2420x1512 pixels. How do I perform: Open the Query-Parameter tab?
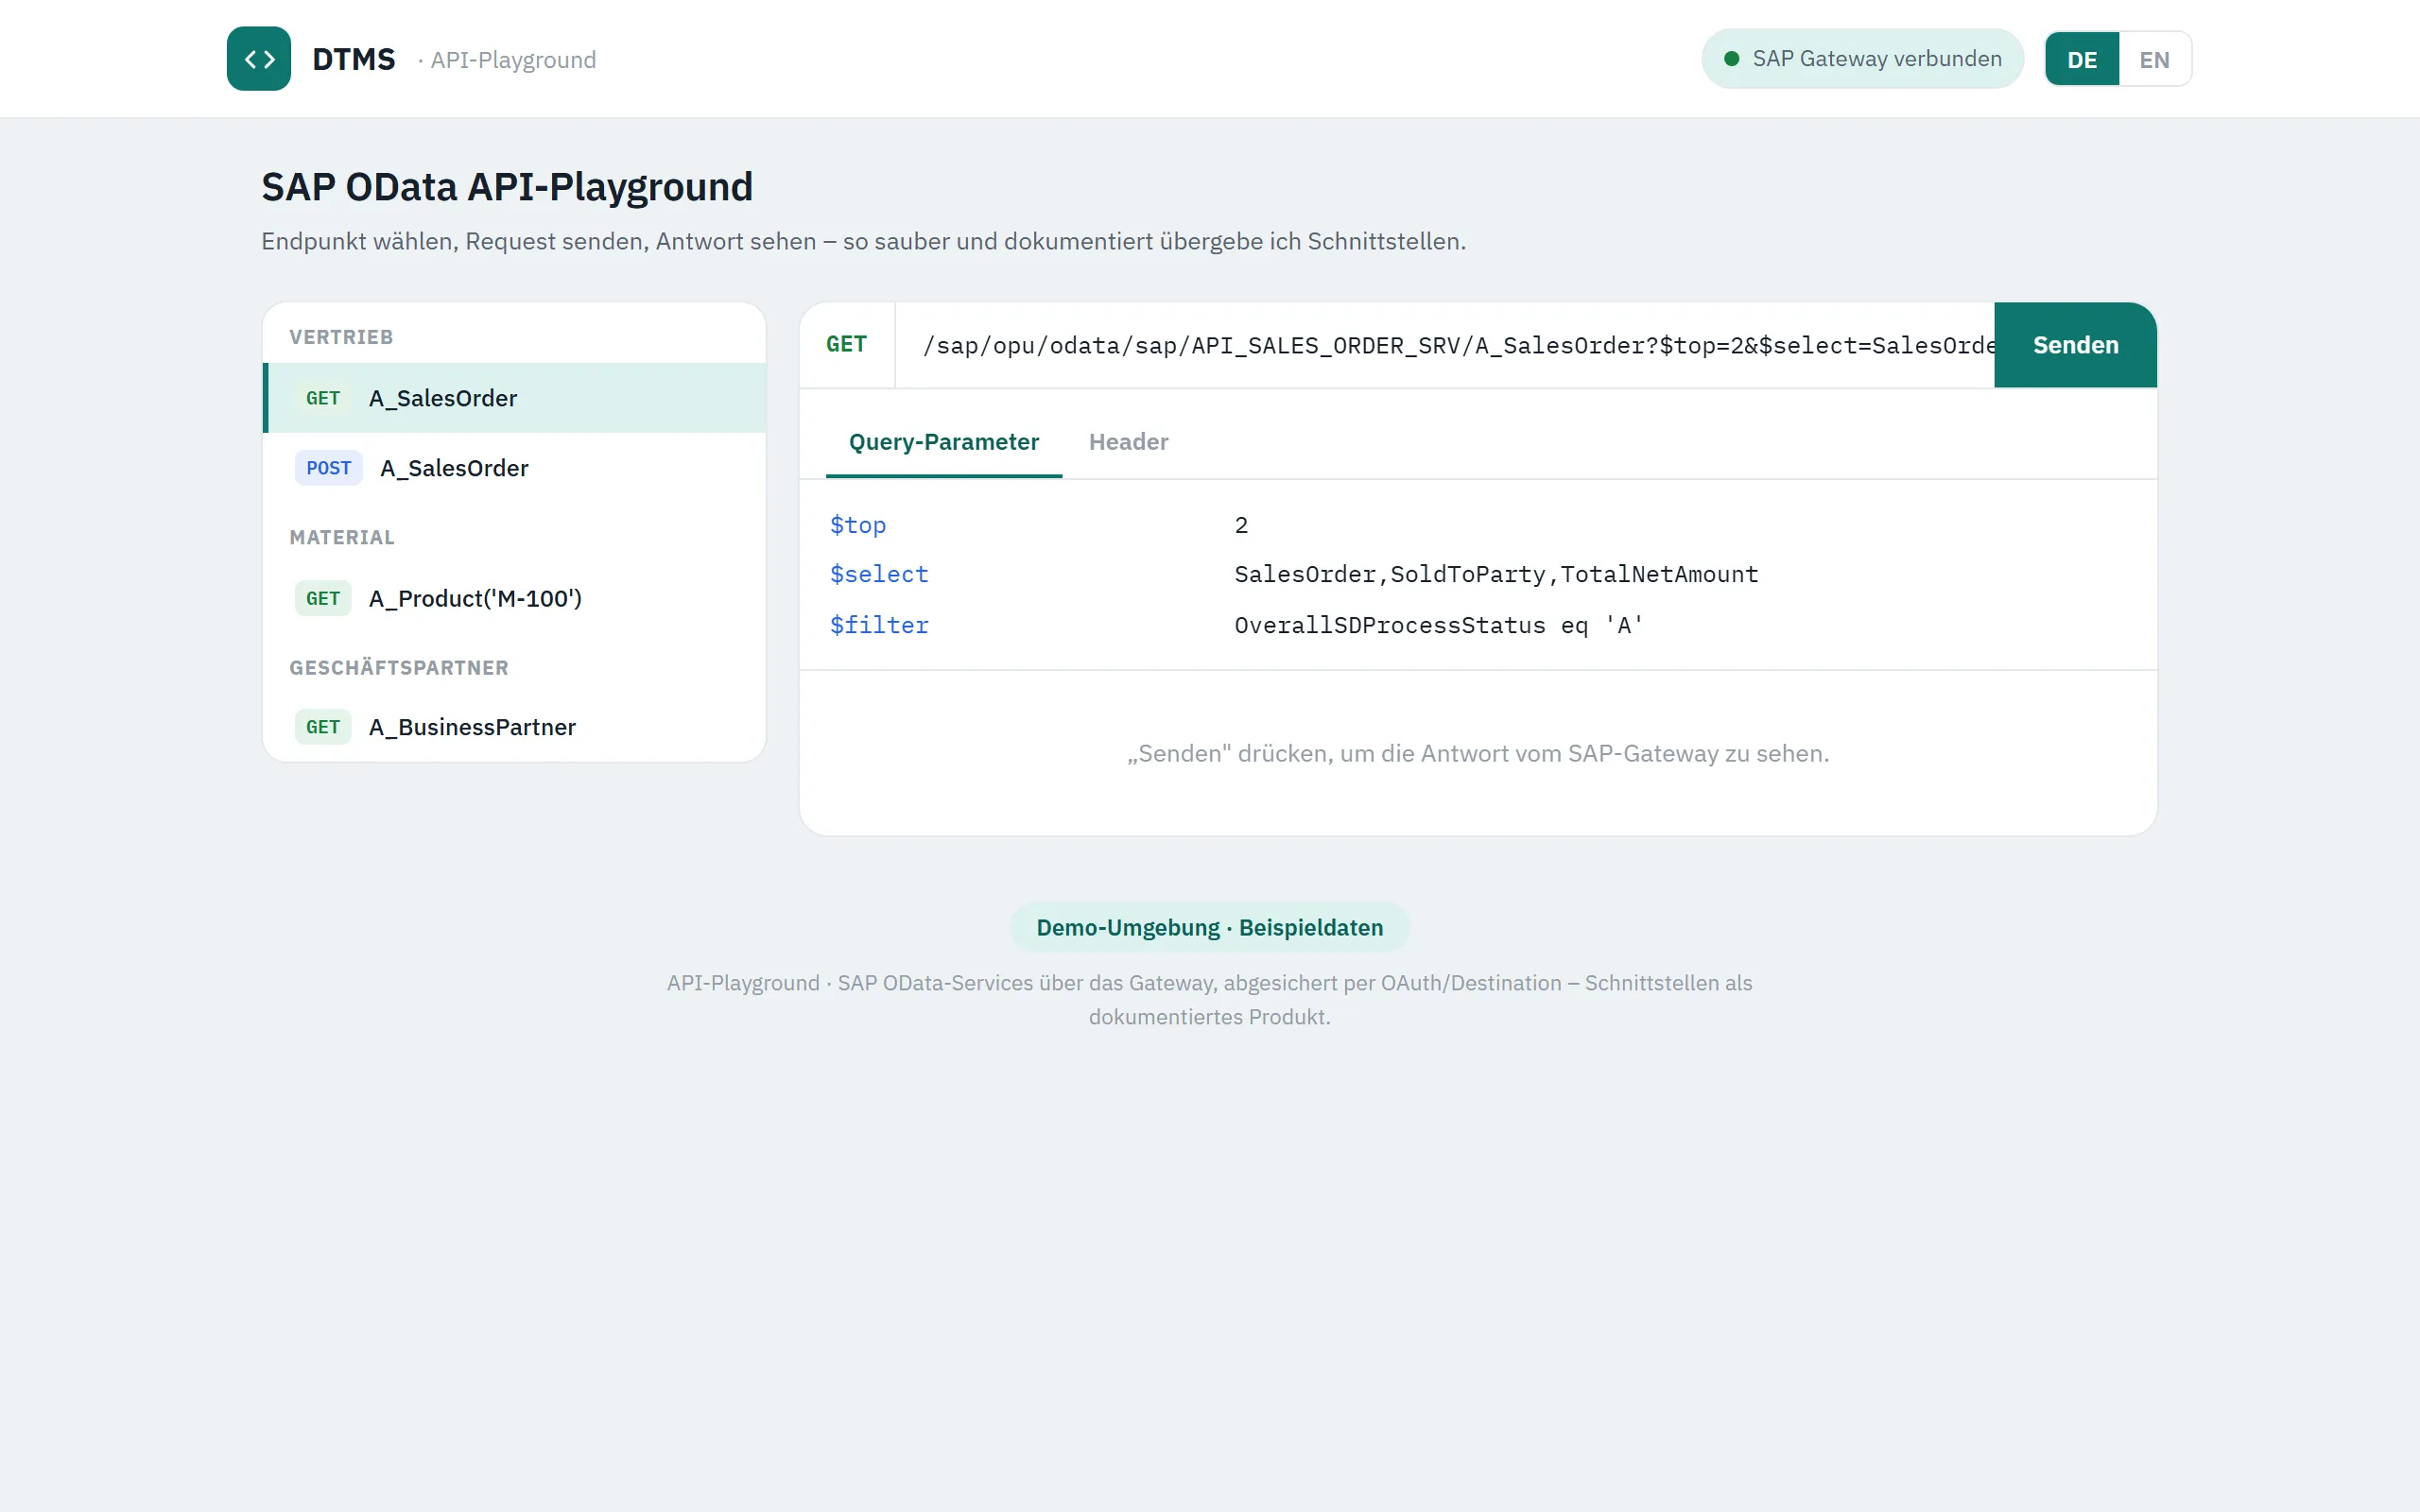(x=943, y=442)
